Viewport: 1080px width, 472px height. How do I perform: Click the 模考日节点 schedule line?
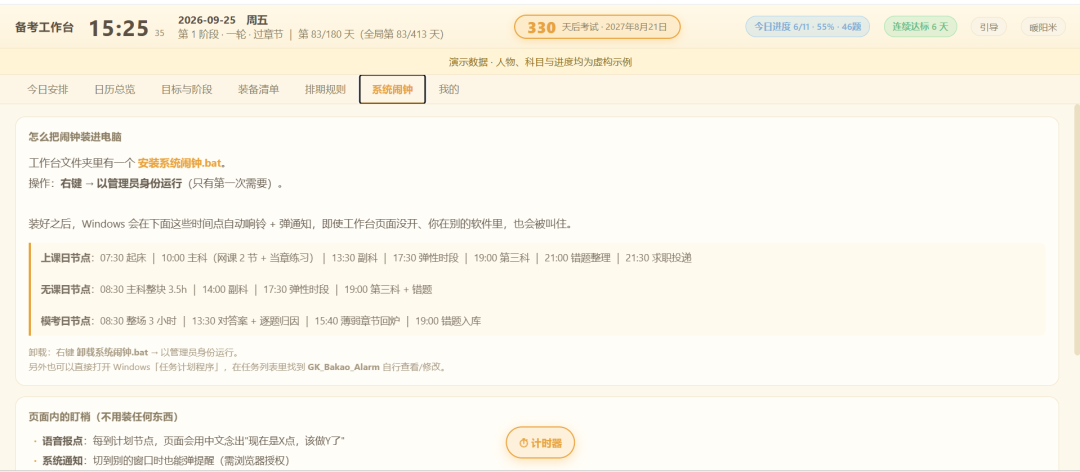(260, 321)
